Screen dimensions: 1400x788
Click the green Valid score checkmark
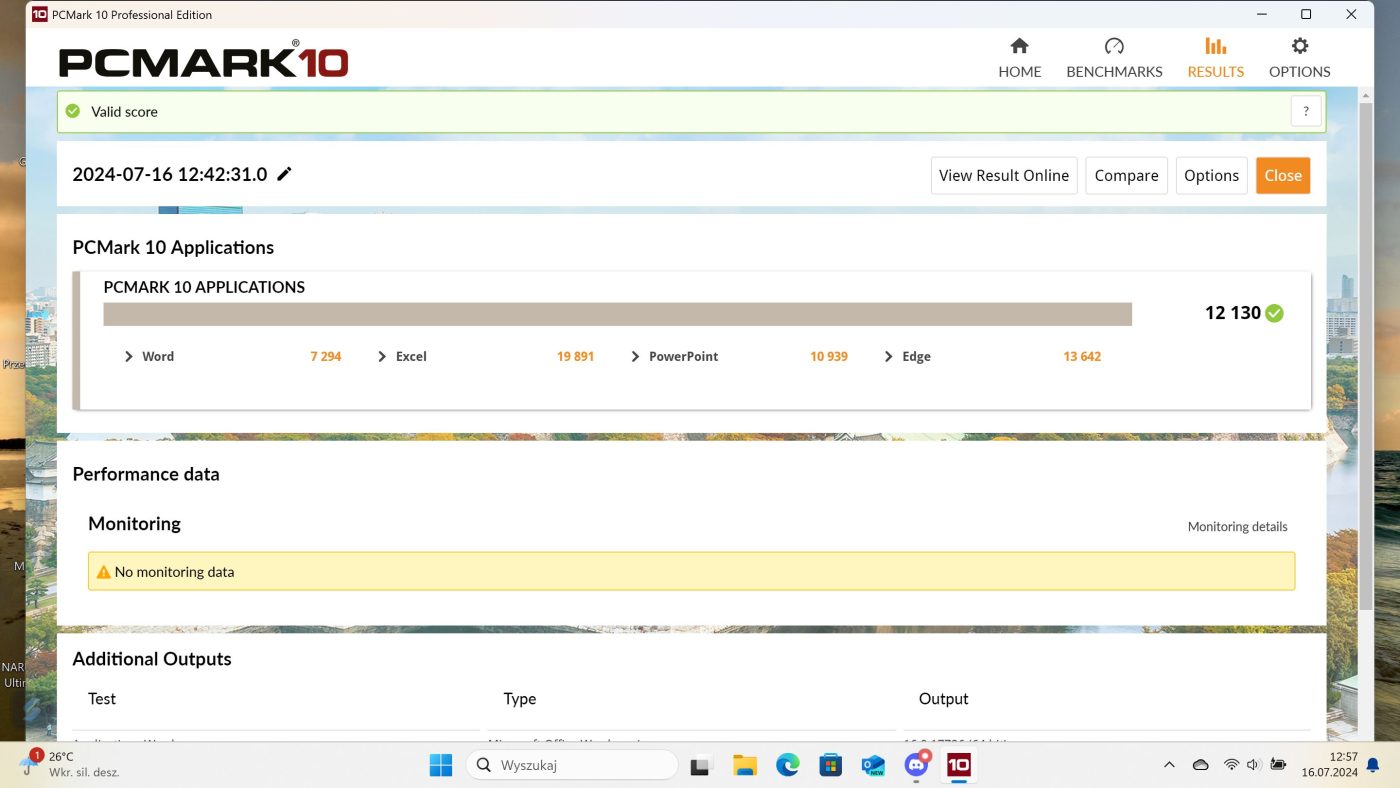(73, 111)
